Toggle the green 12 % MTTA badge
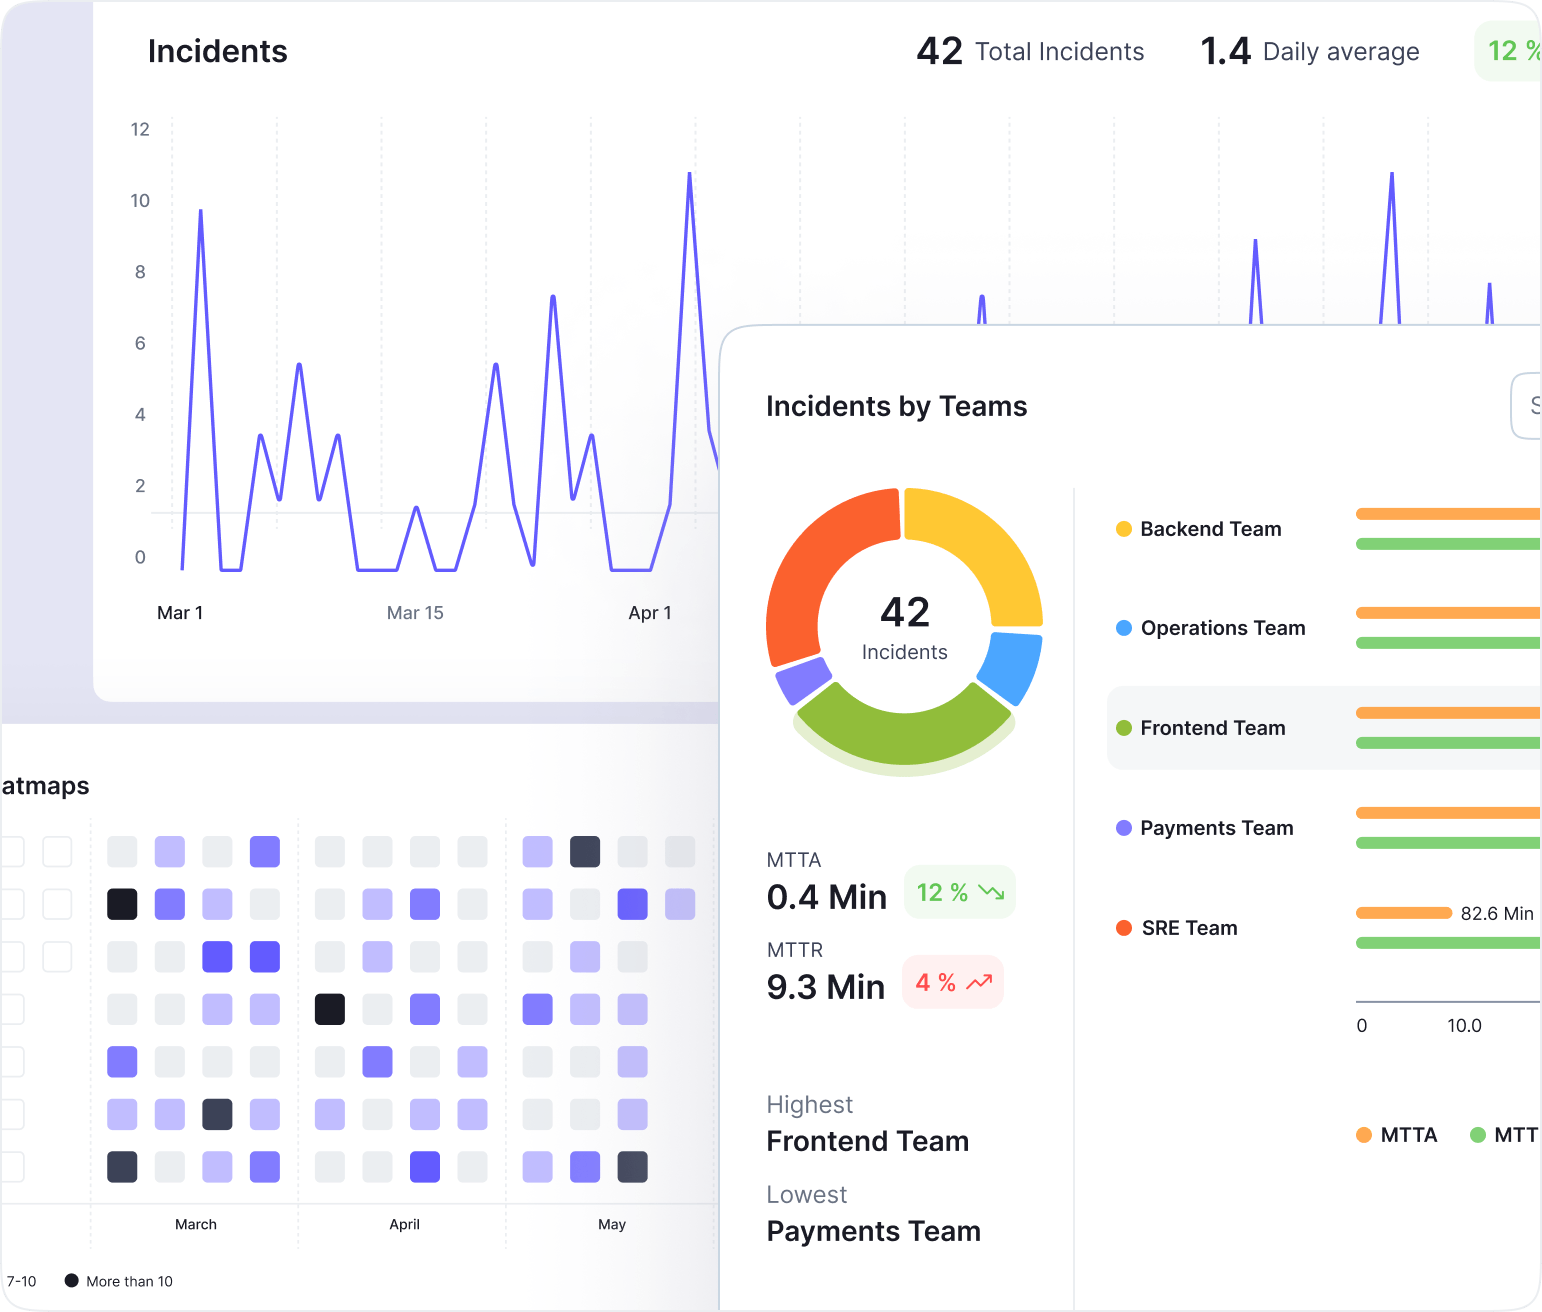1542x1312 pixels. [959, 892]
